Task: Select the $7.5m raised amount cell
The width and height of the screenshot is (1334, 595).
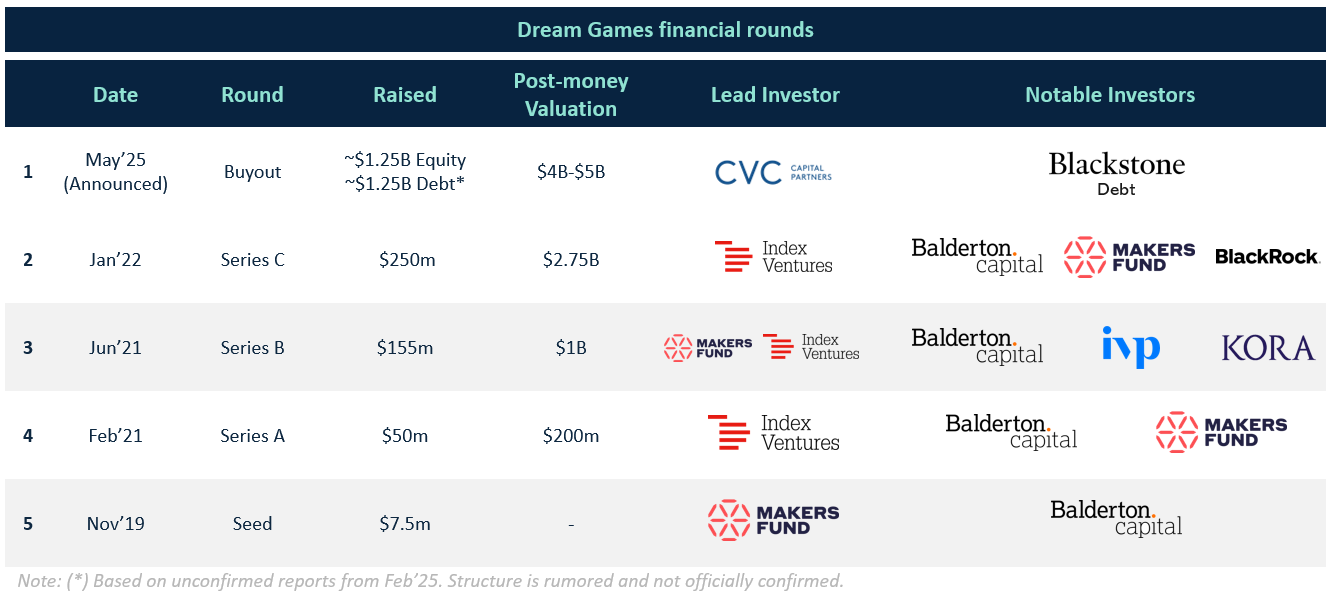Action: click(x=405, y=524)
